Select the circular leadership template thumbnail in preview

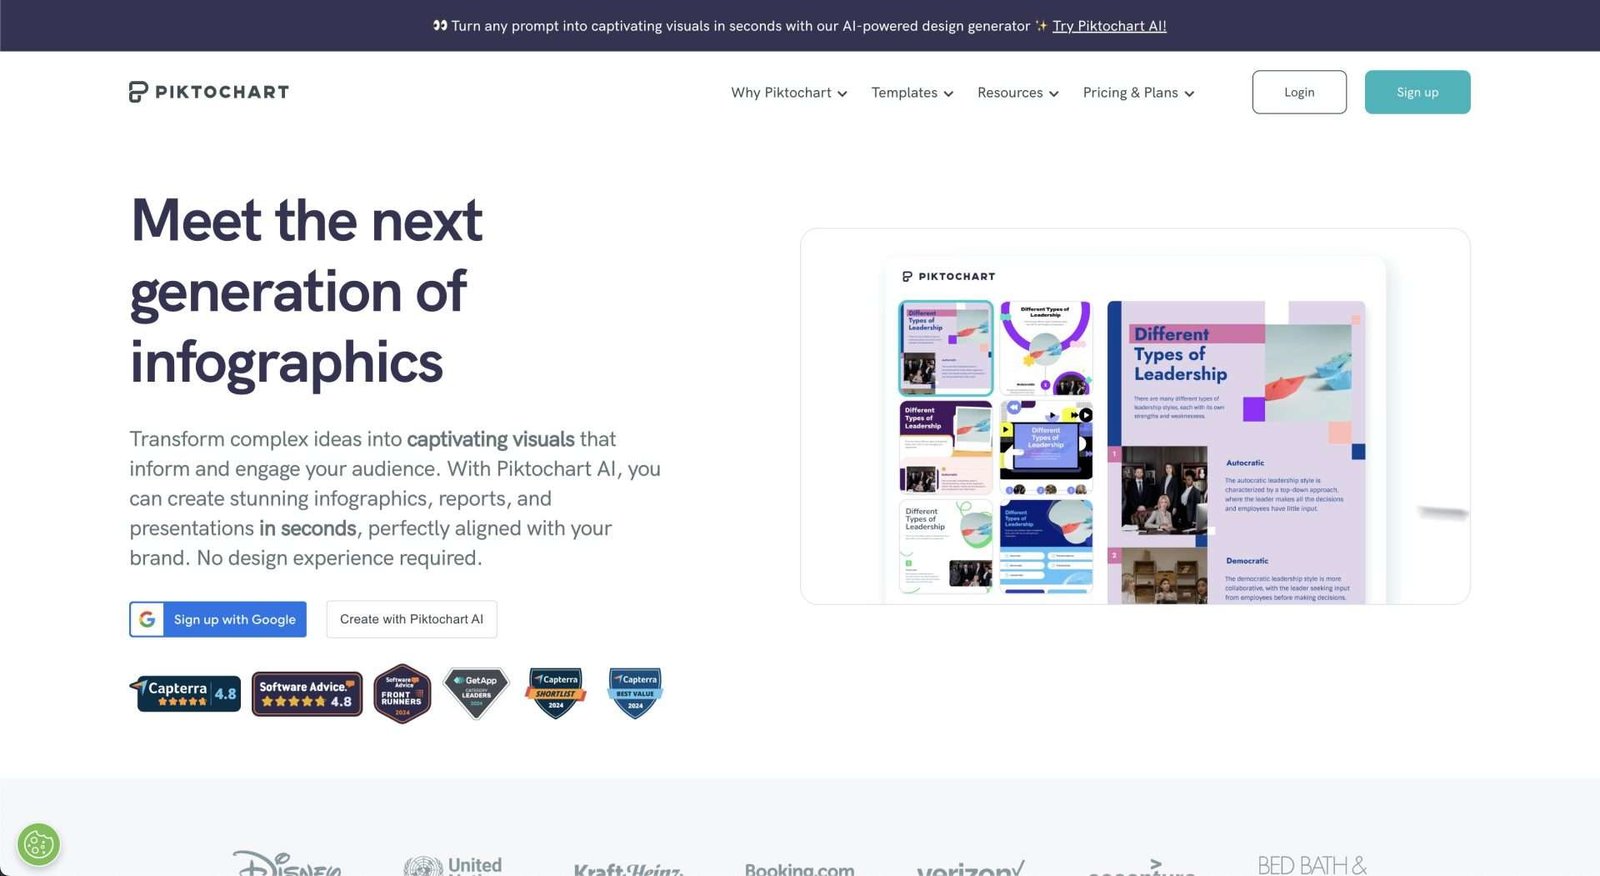pos(1046,348)
